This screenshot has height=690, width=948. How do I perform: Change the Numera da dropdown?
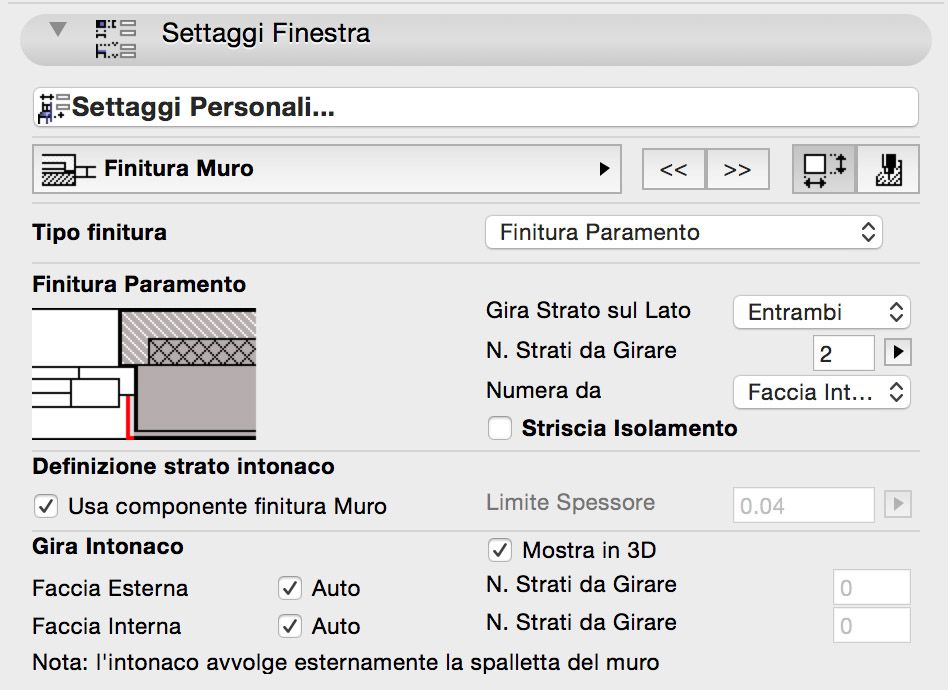(x=820, y=392)
